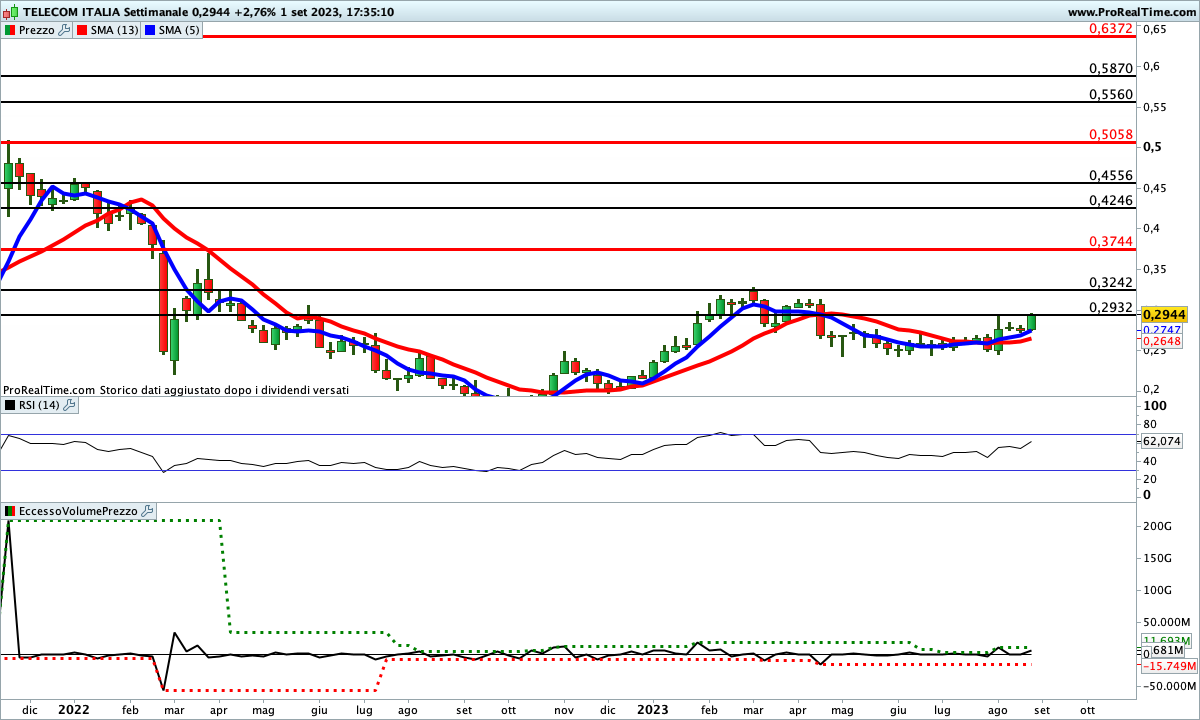Click the RSI value tag 62,074
This screenshot has width=1200, height=720.
coord(1161,441)
